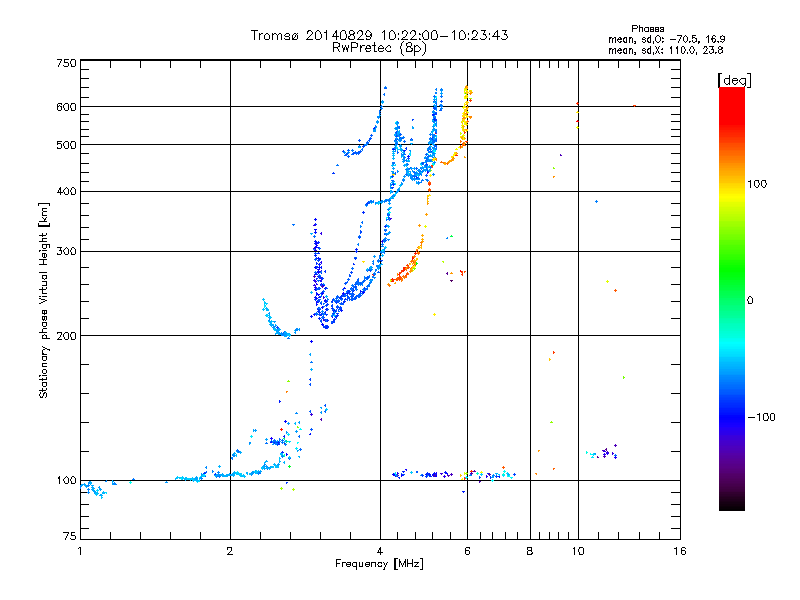The width and height of the screenshot is (800, 600).
Task: Click the 'Frequency [MHz]' x-axis label
Action: click(379, 564)
